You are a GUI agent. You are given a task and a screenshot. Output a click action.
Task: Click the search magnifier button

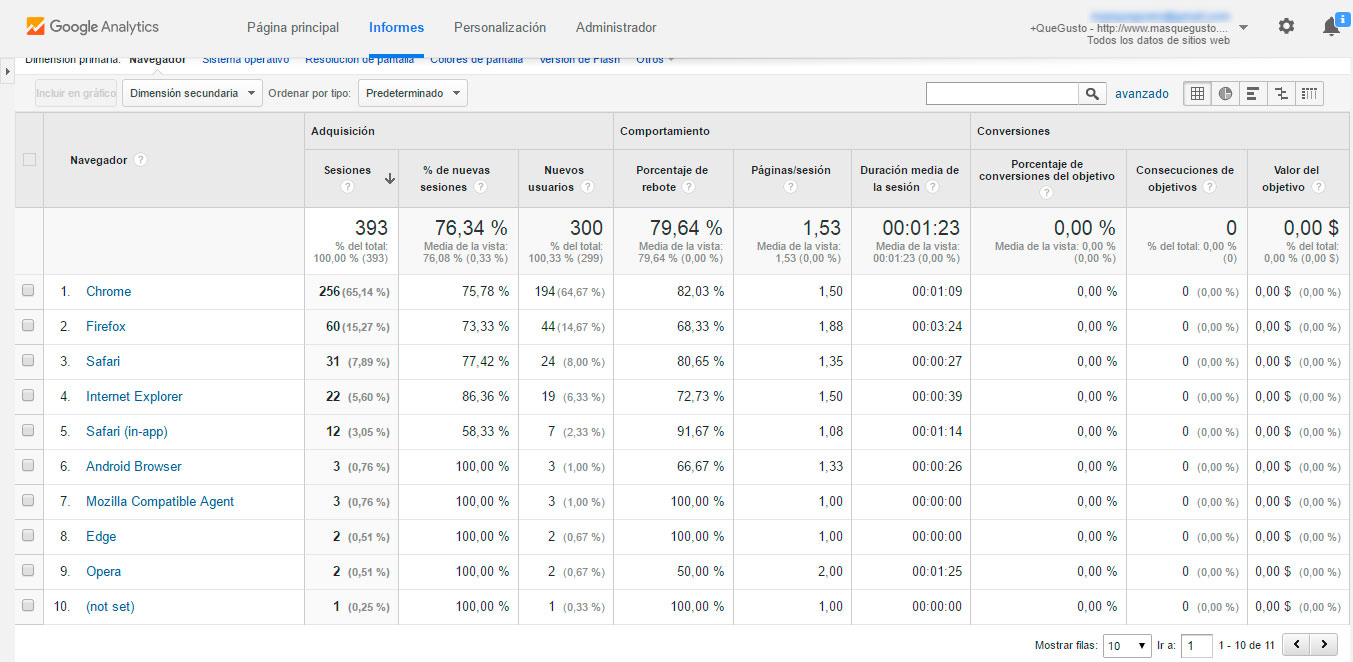(x=1093, y=93)
